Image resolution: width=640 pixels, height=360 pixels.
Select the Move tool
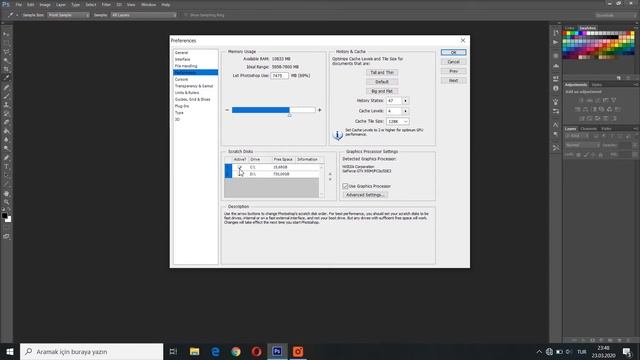pyautogui.click(x=7, y=34)
